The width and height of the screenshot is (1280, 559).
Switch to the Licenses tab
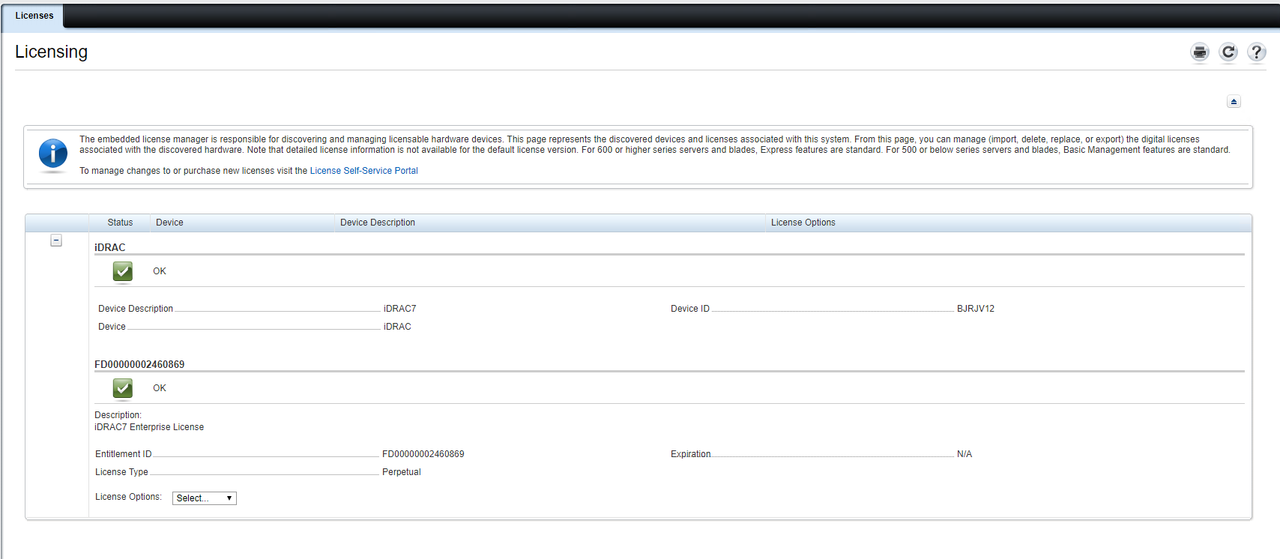point(35,15)
